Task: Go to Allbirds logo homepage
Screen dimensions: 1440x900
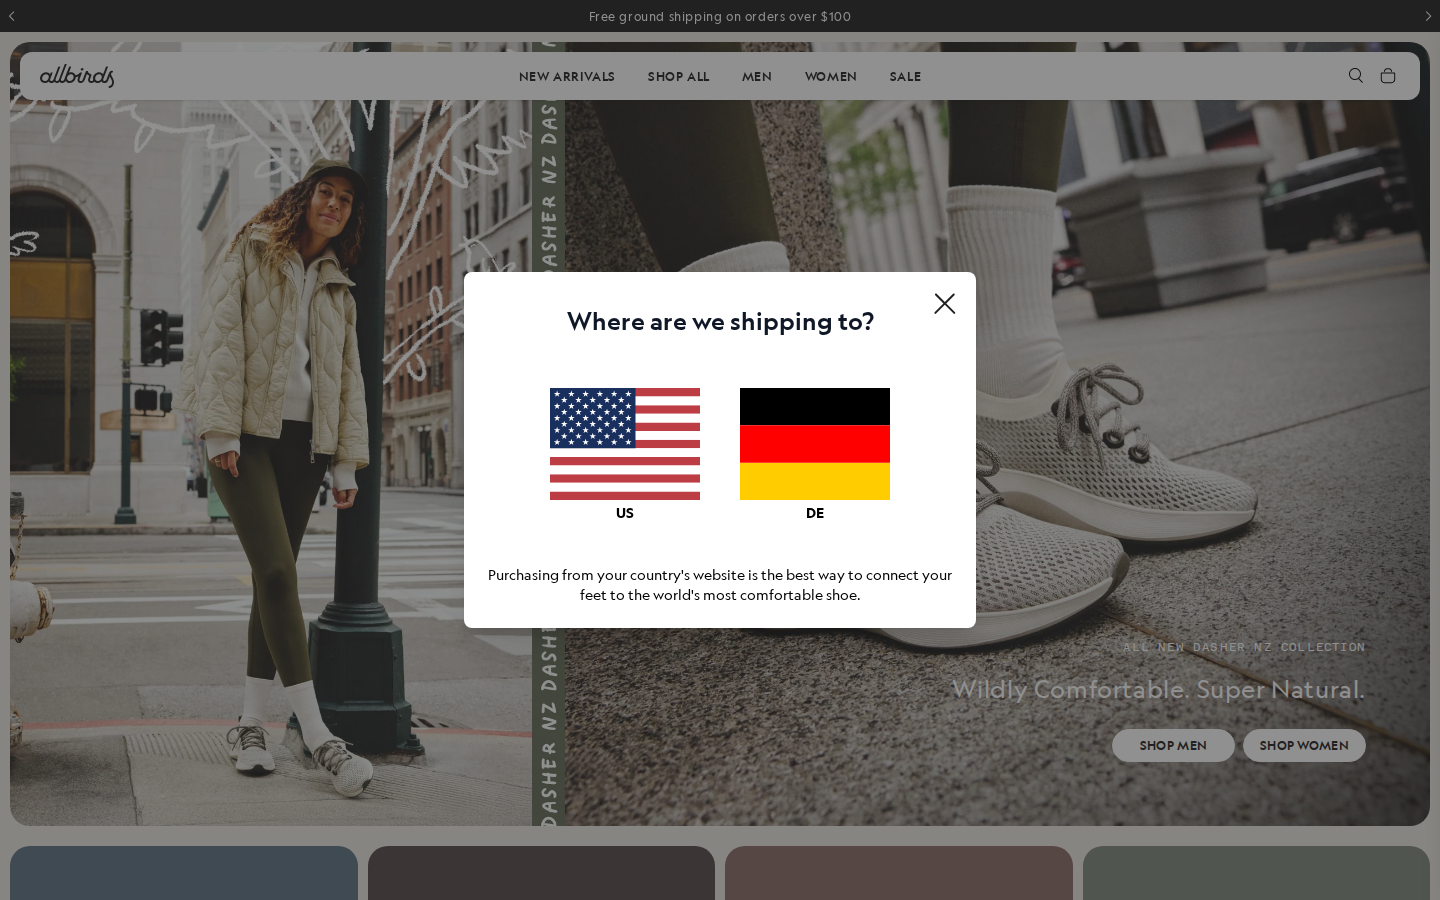Action: click(x=77, y=76)
